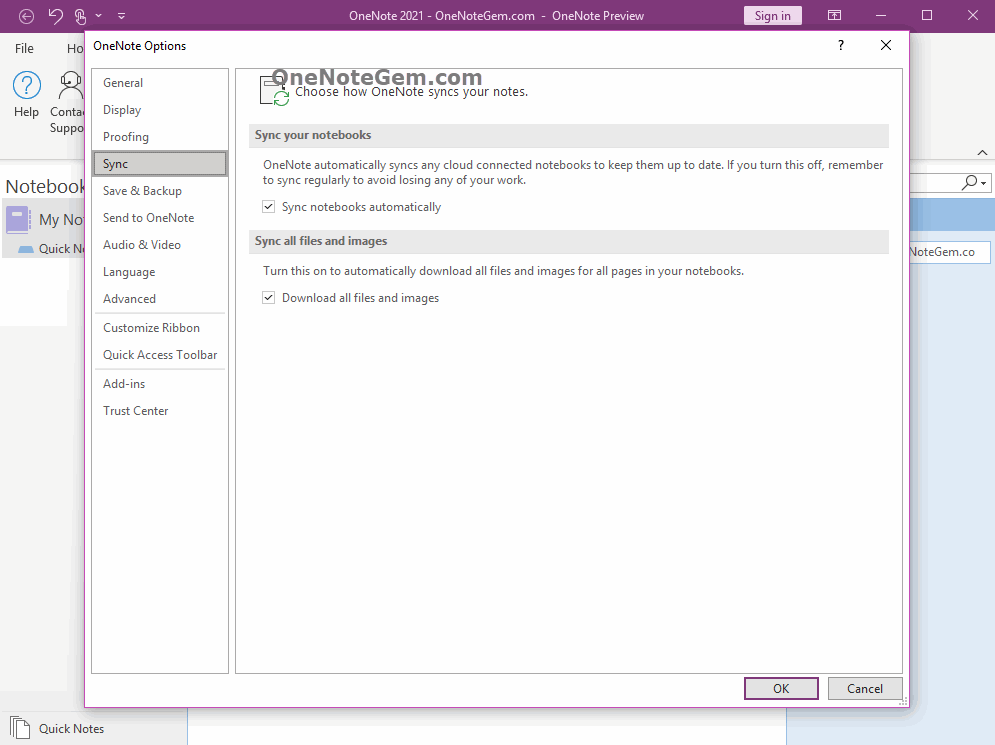Image resolution: width=995 pixels, height=745 pixels.
Task: Close the OneNote Options dialog
Action: pos(886,45)
